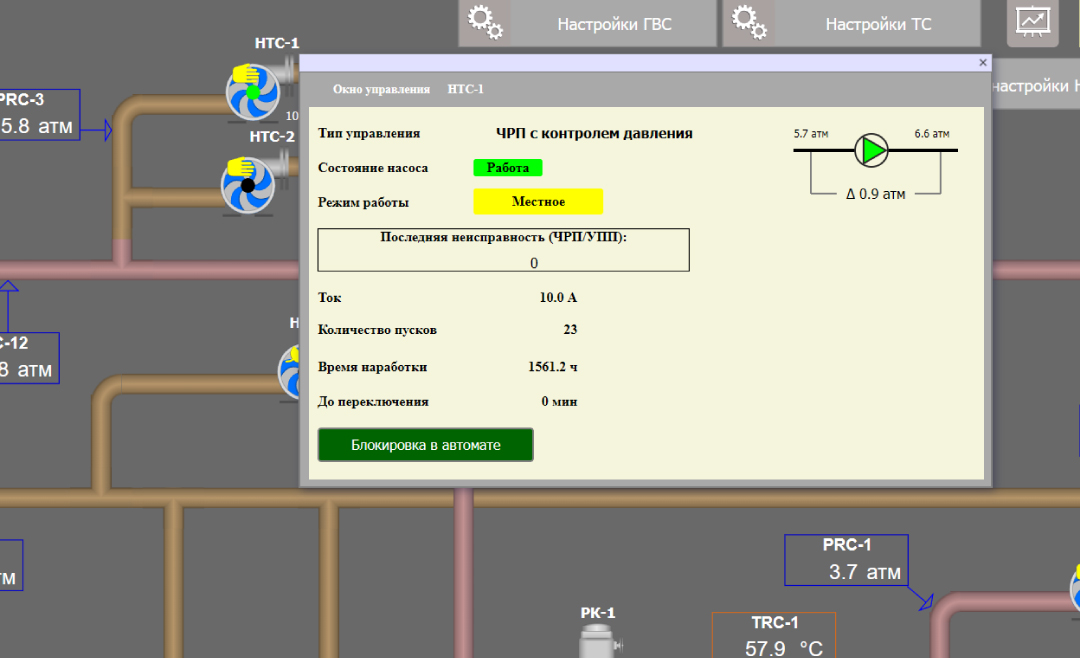1080x658 pixels.
Task: Select the PRC-3 pressure readout
Action: pos(35,114)
